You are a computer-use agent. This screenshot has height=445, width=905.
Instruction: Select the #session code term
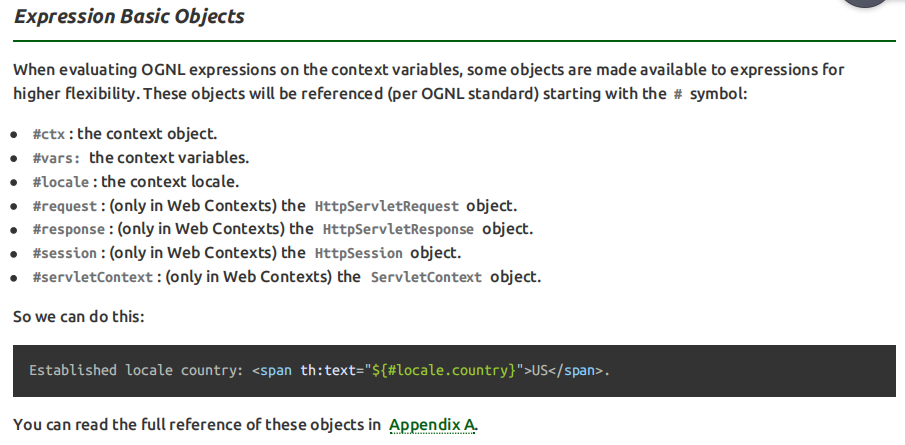(65, 253)
